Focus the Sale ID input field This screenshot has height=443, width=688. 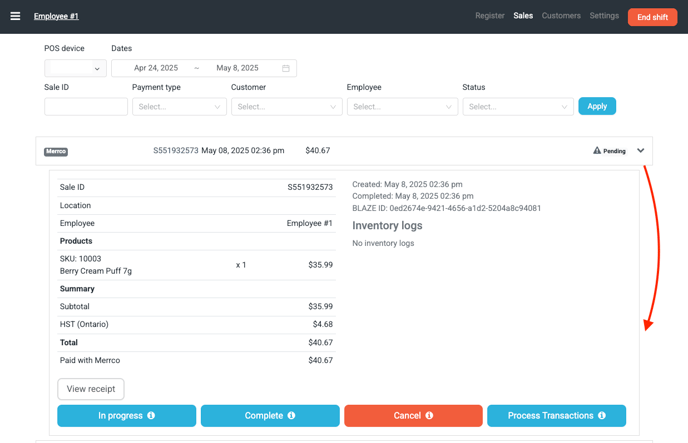tap(86, 106)
